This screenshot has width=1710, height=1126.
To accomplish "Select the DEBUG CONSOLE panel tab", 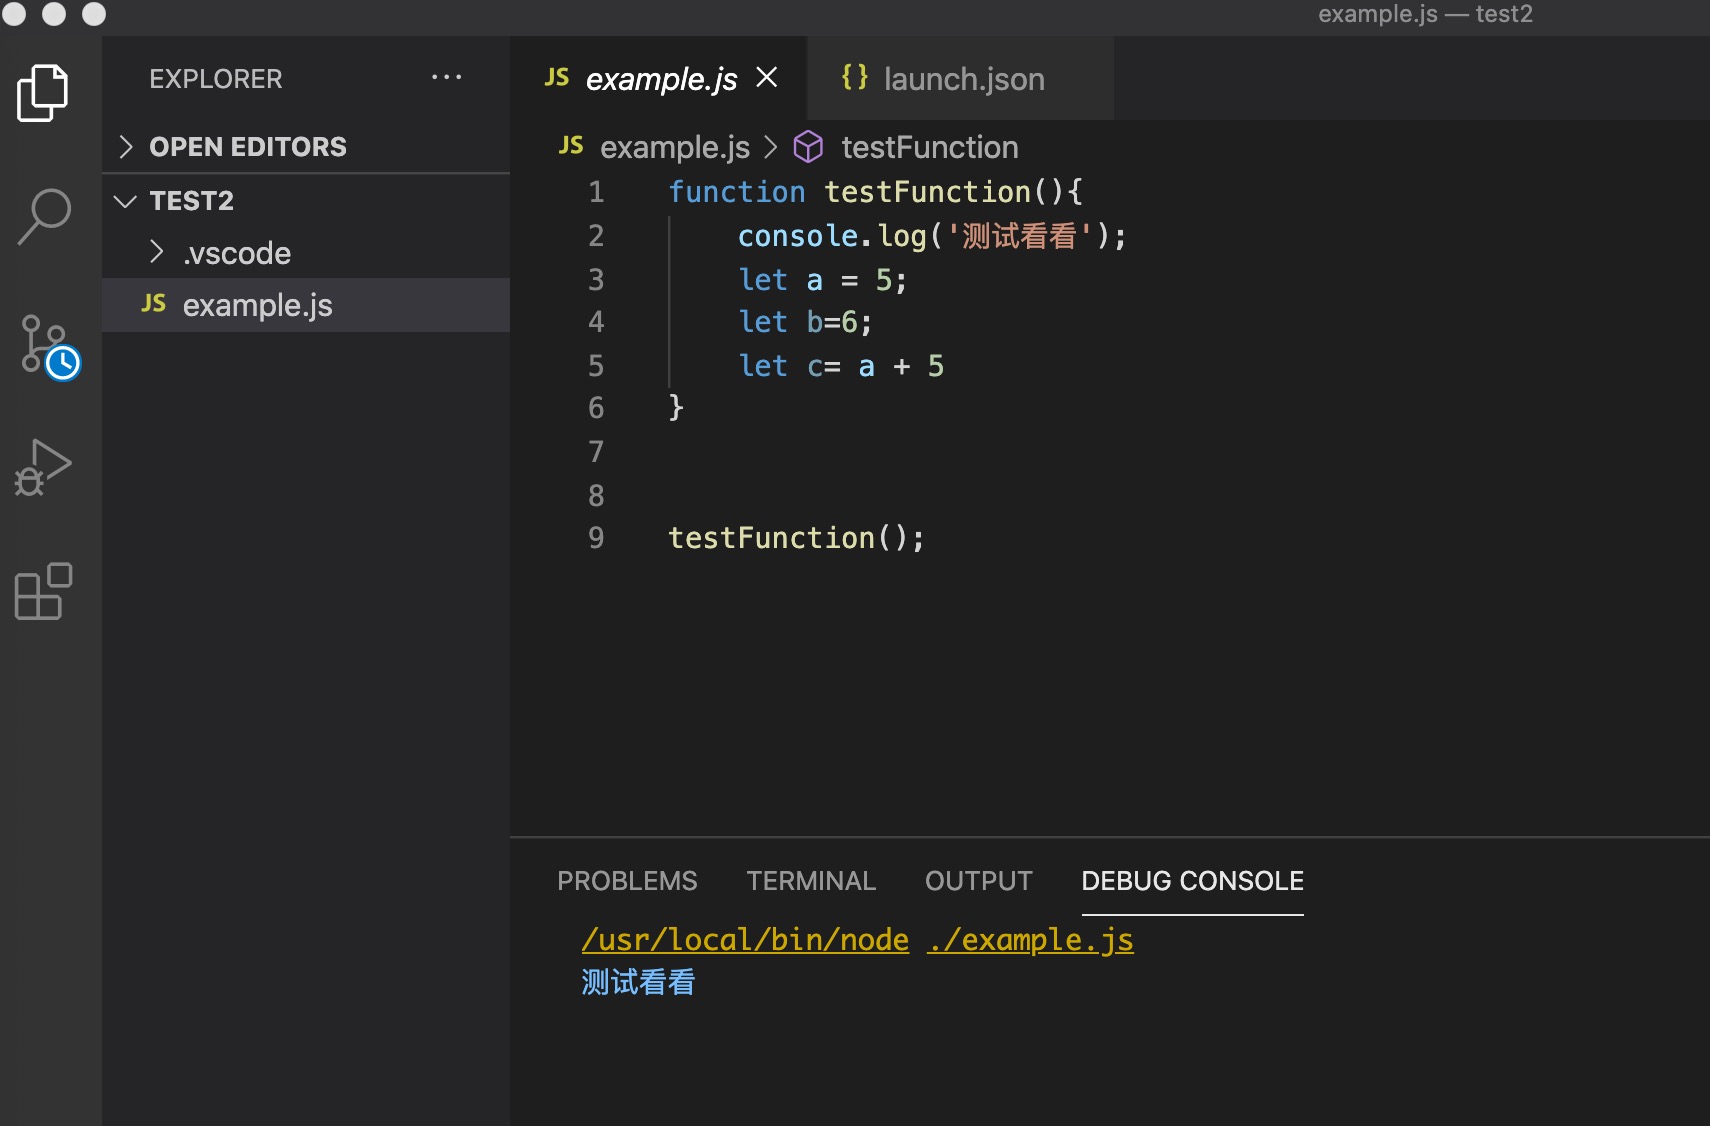I will click(x=1192, y=881).
